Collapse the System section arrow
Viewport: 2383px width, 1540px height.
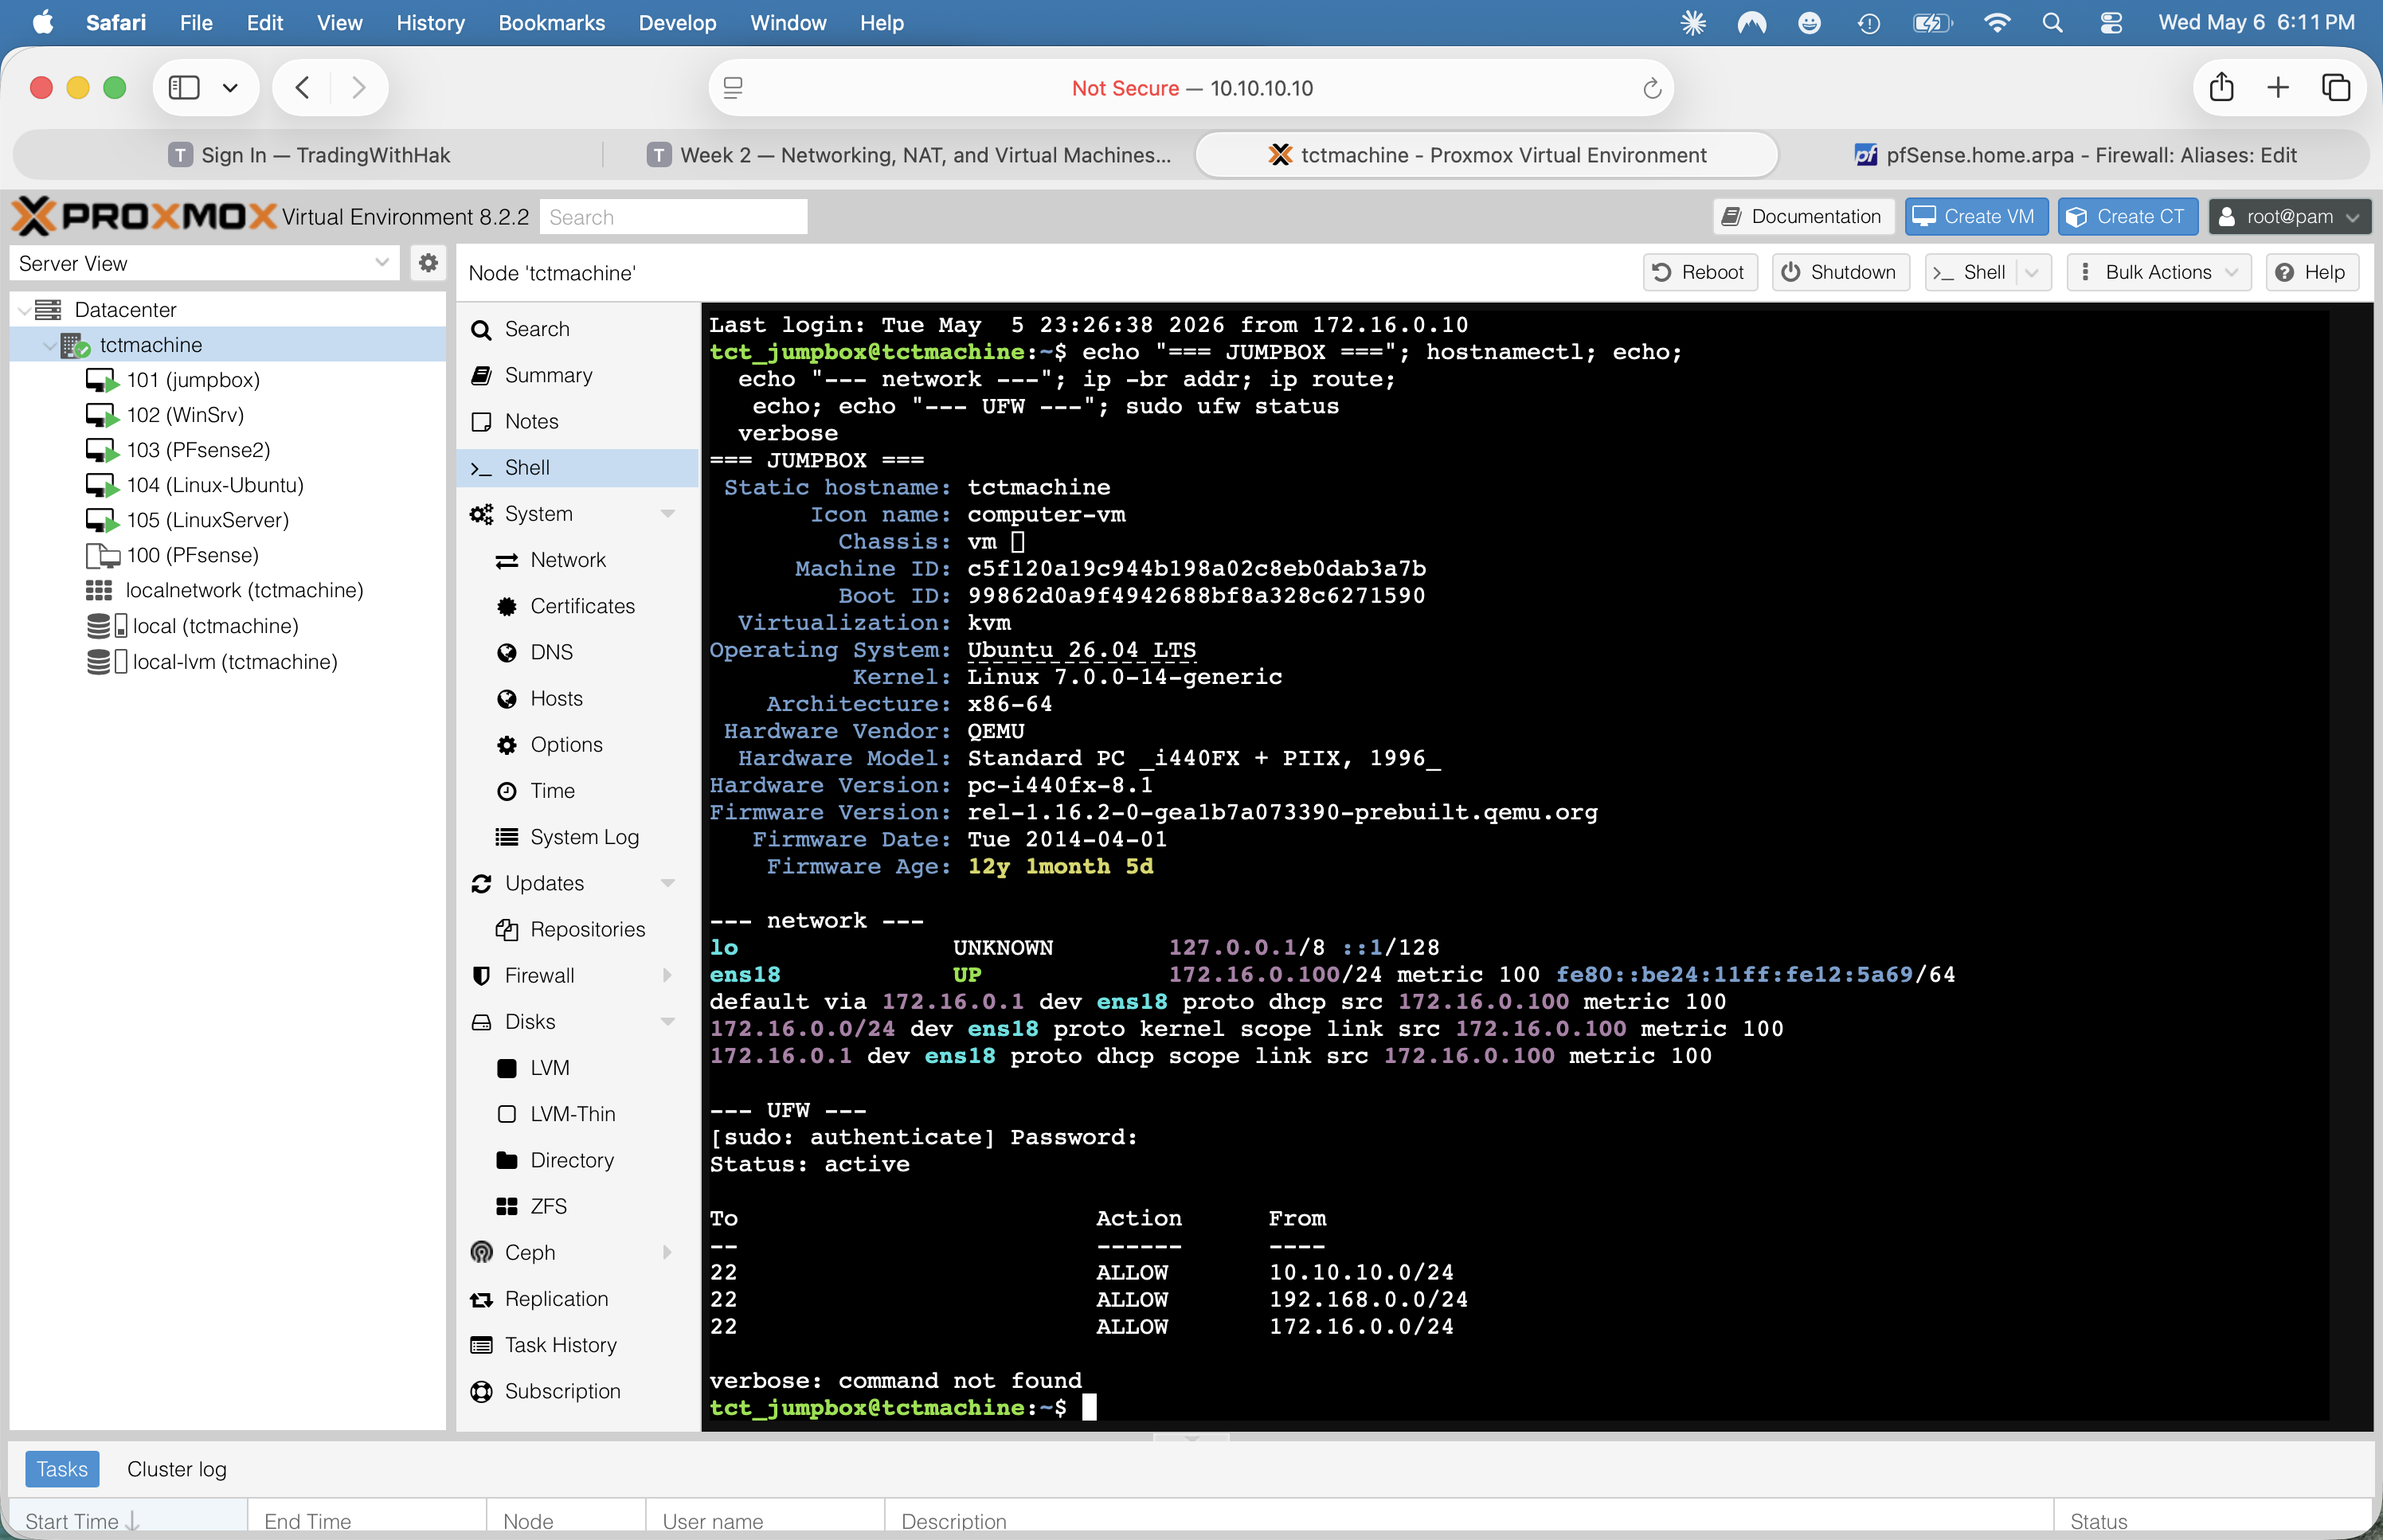[x=668, y=514]
